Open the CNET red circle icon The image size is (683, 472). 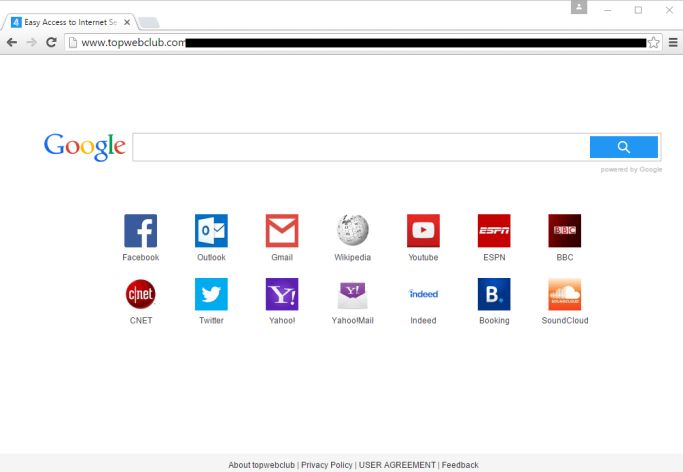pyautogui.click(x=140, y=294)
